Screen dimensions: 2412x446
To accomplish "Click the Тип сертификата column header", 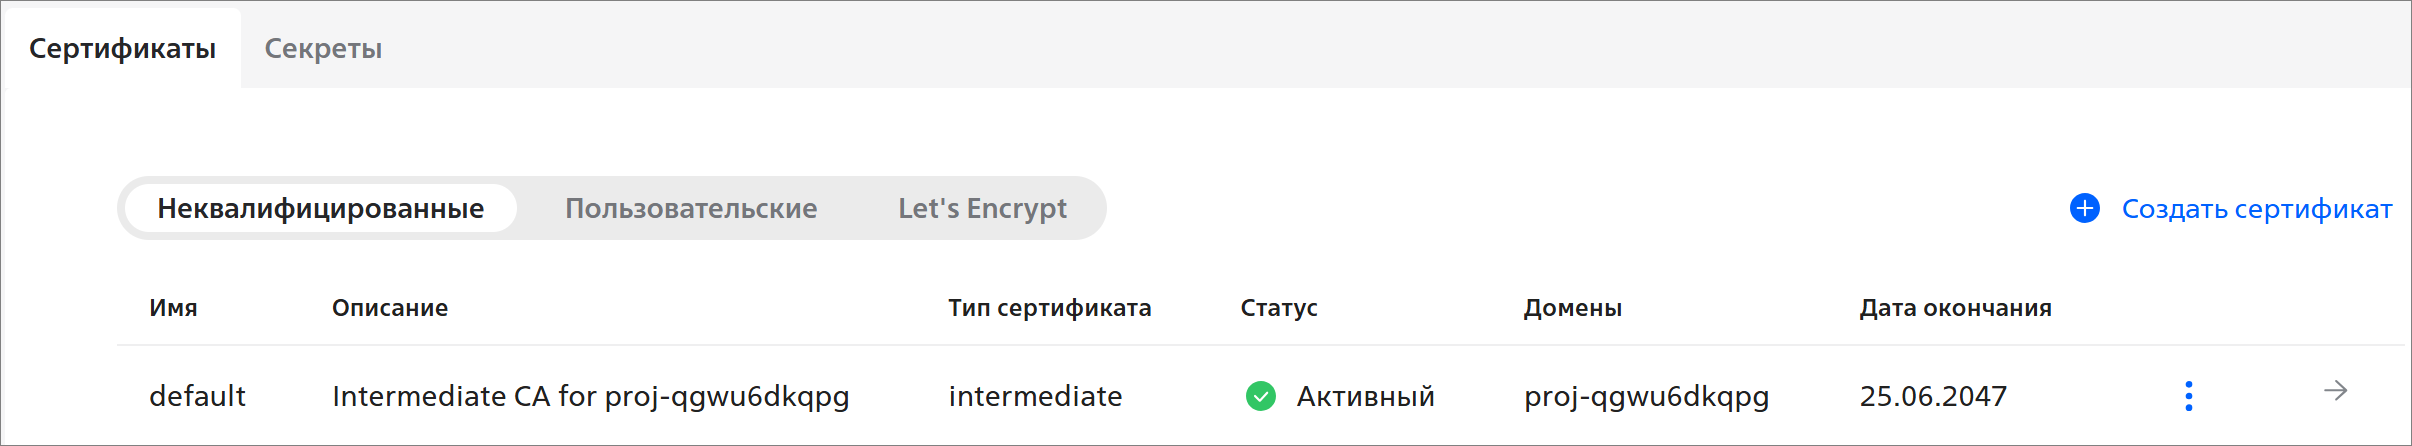I will (x=1050, y=308).
